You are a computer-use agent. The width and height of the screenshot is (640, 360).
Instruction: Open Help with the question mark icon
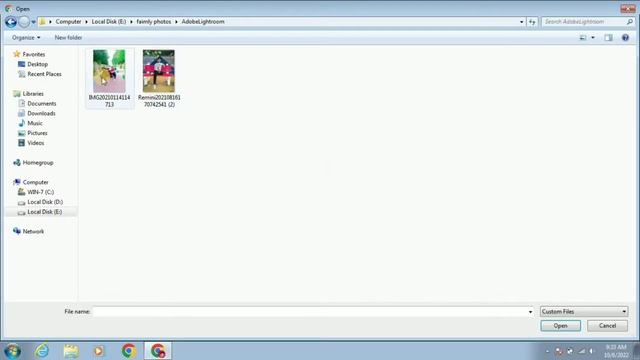tap(625, 38)
